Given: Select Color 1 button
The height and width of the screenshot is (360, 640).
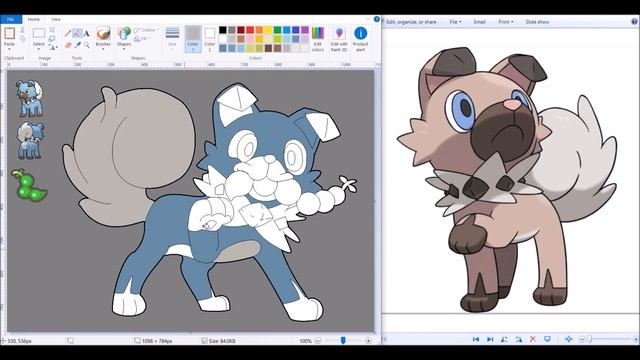Looking at the screenshot, I should (193, 39).
